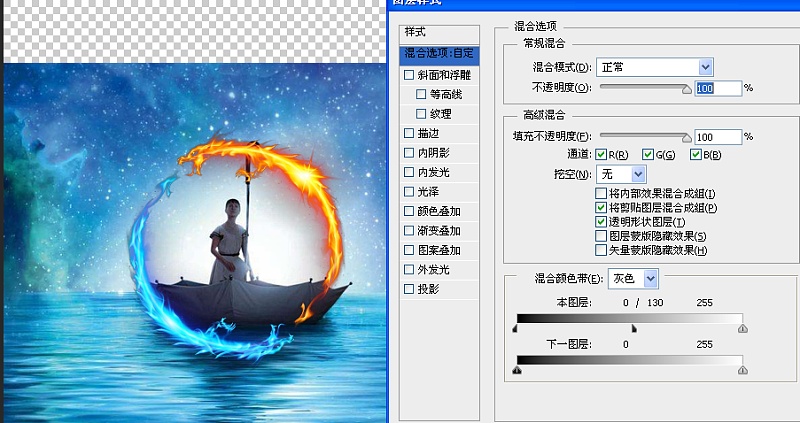The height and width of the screenshot is (423, 800).
Task: Click the 本图层 gradient bar
Action: tap(630, 318)
